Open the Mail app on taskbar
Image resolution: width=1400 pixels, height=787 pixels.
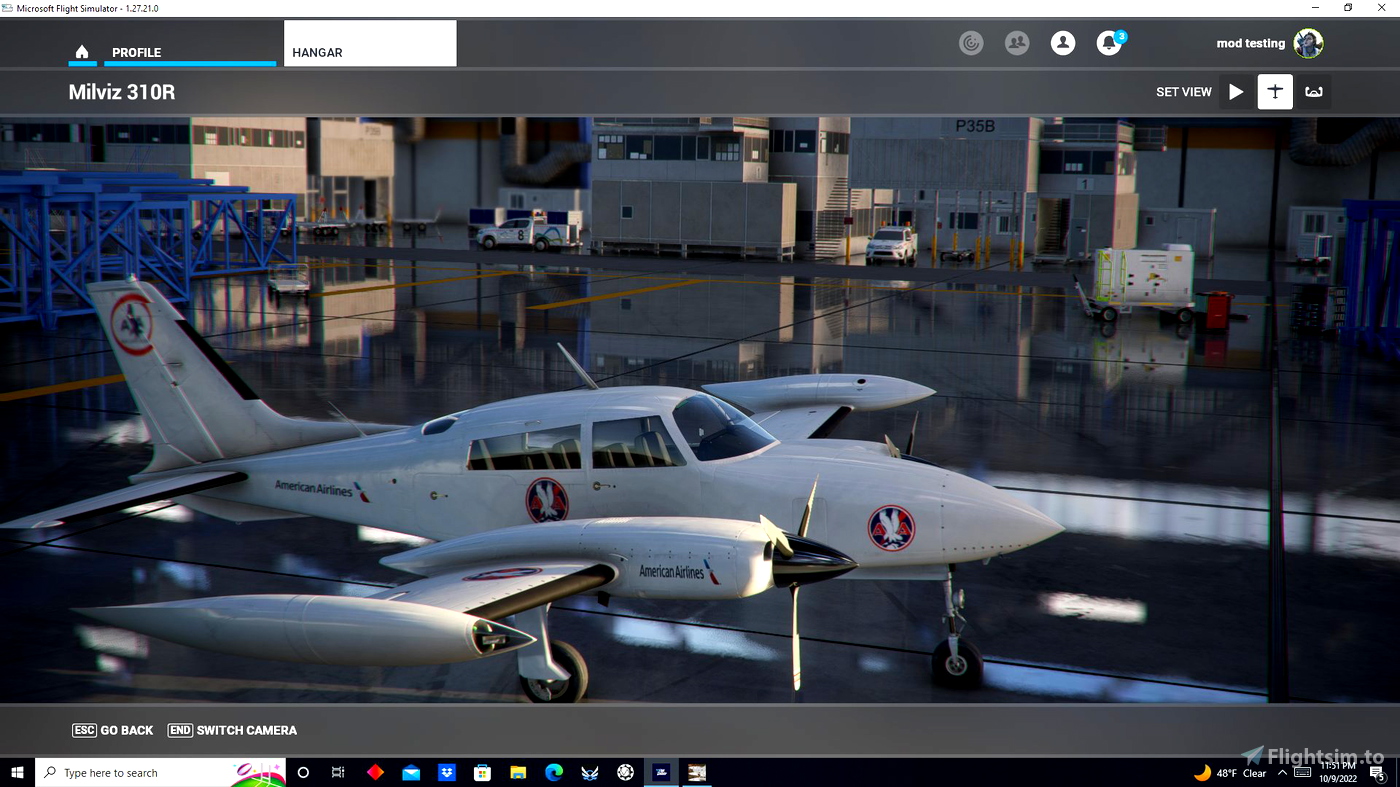coord(411,772)
